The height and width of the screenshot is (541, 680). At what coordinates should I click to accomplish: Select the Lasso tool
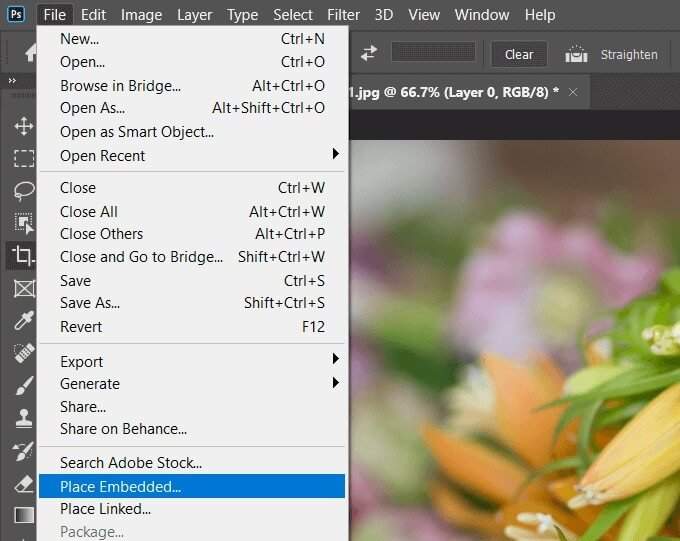click(x=24, y=190)
